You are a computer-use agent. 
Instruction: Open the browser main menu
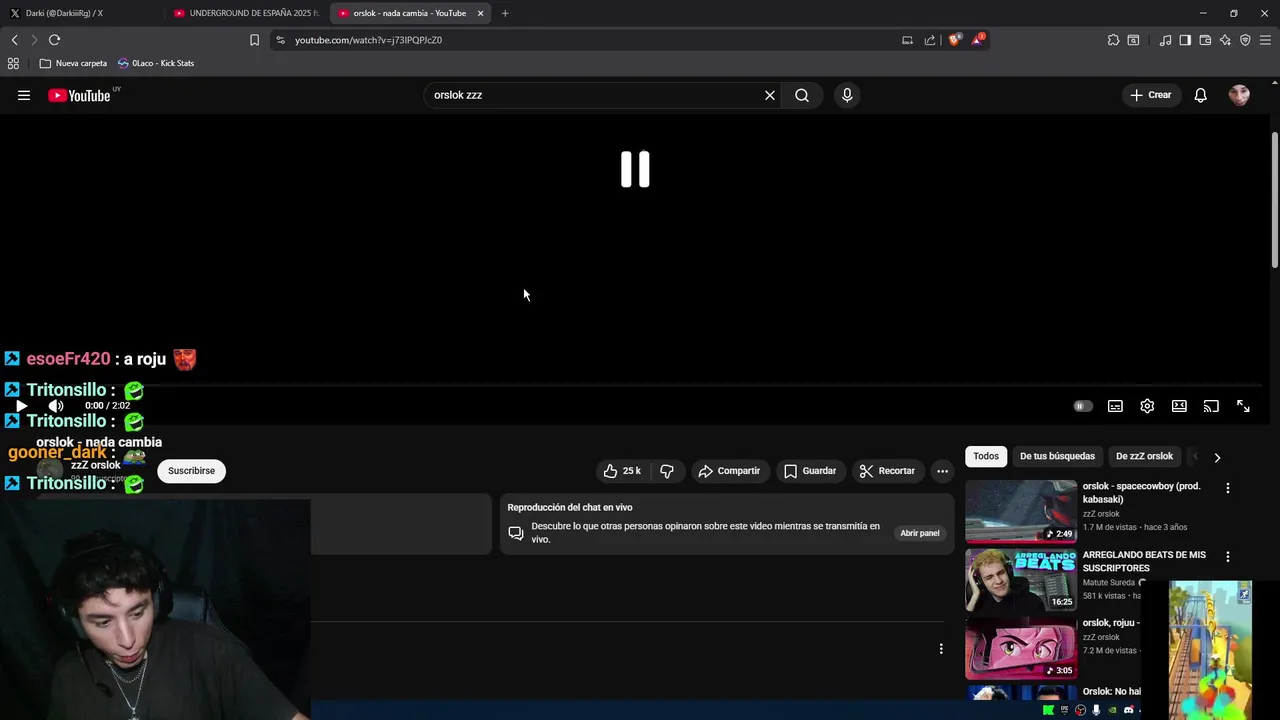pyautogui.click(x=1265, y=40)
